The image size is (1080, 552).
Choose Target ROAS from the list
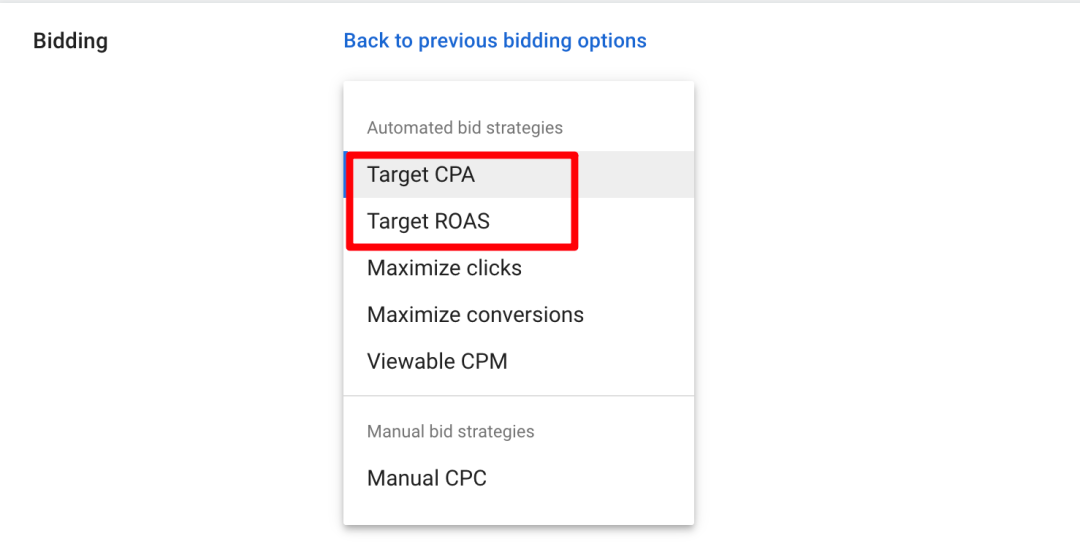coord(428,222)
